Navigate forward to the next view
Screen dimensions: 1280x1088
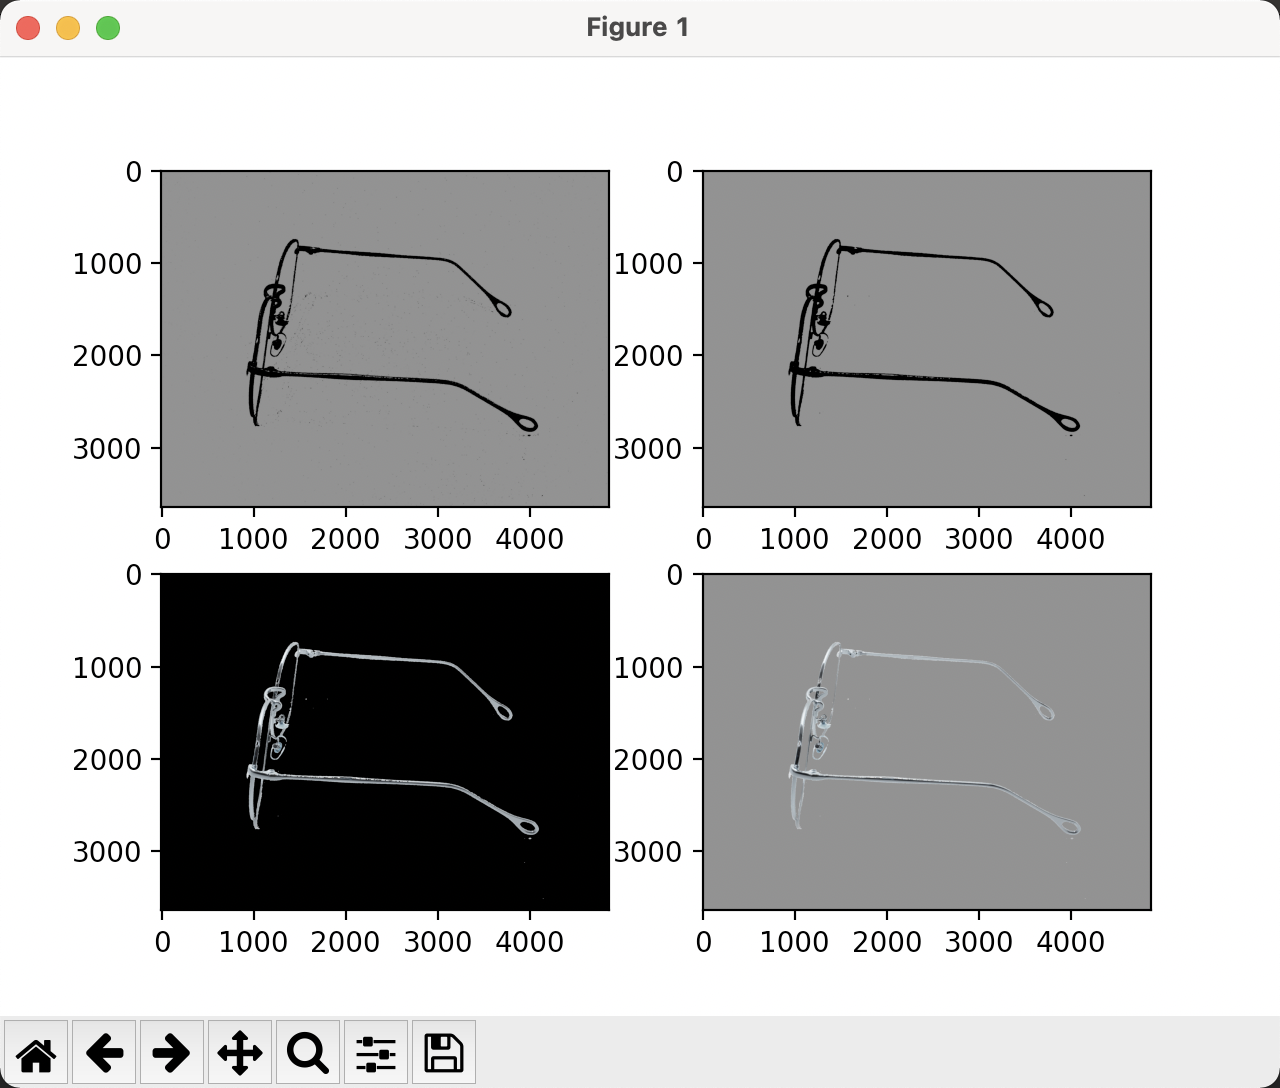click(171, 1052)
